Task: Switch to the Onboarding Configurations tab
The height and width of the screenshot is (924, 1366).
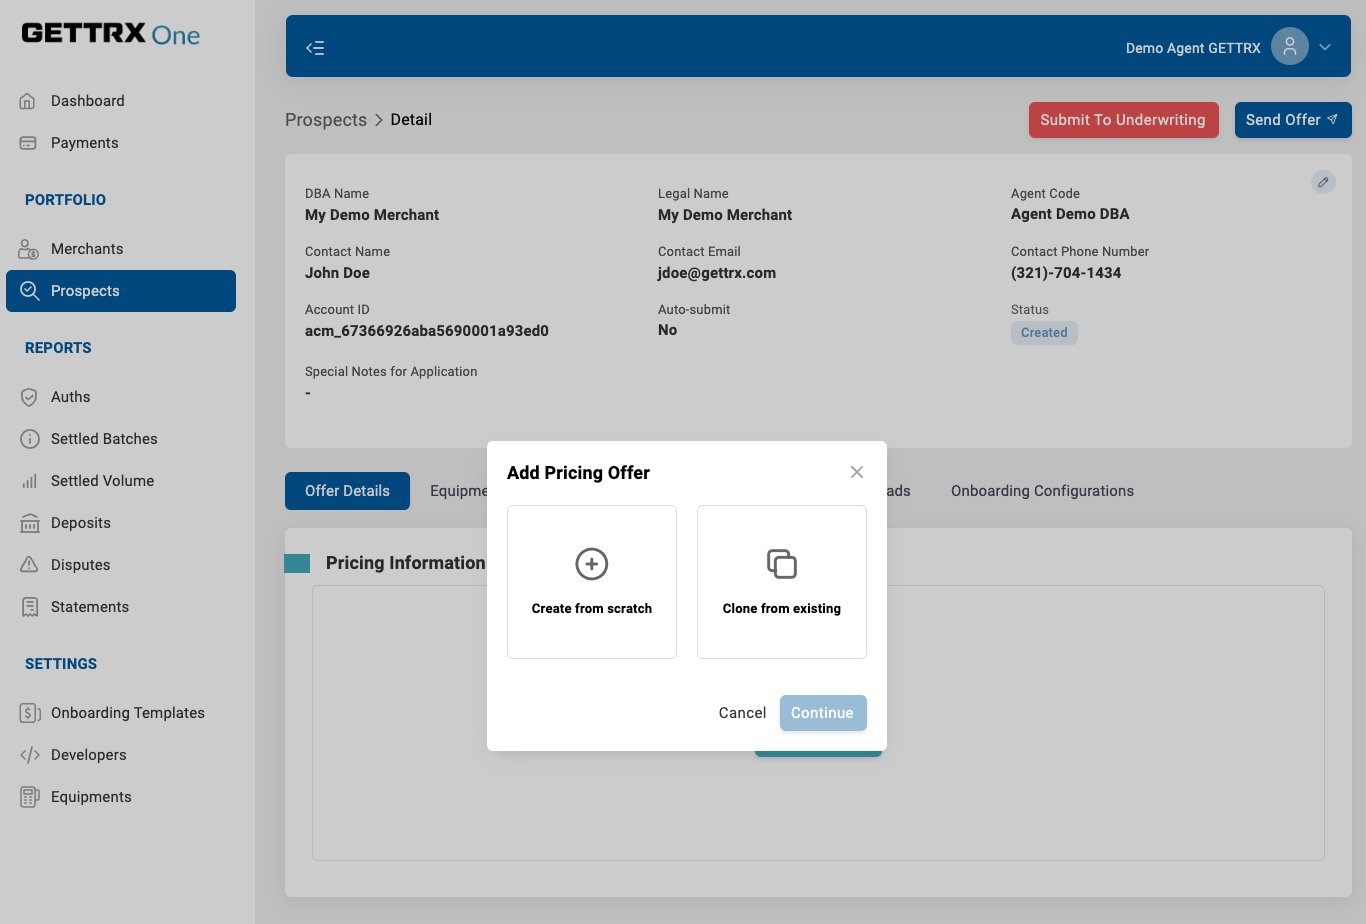Action: pos(1042,491)
